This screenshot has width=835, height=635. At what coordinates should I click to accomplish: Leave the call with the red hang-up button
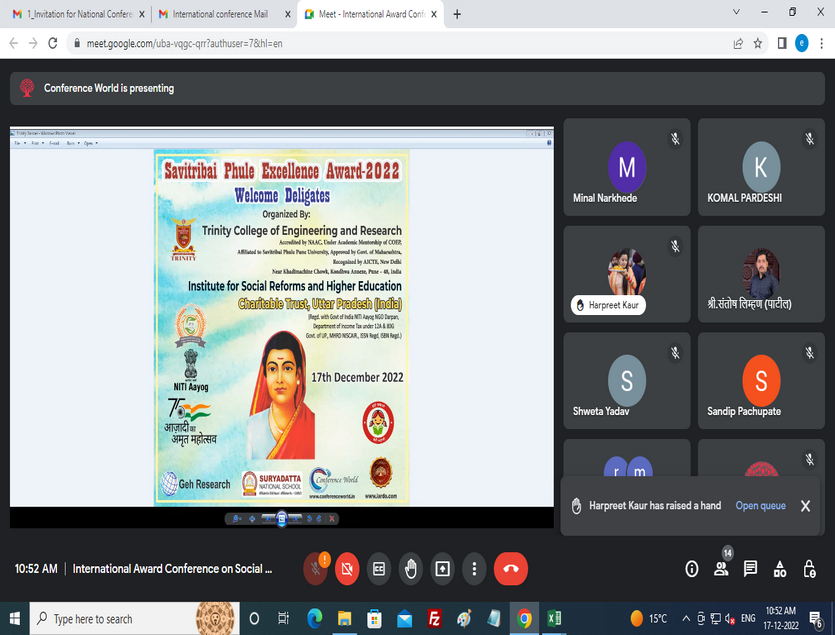[511, 569]
